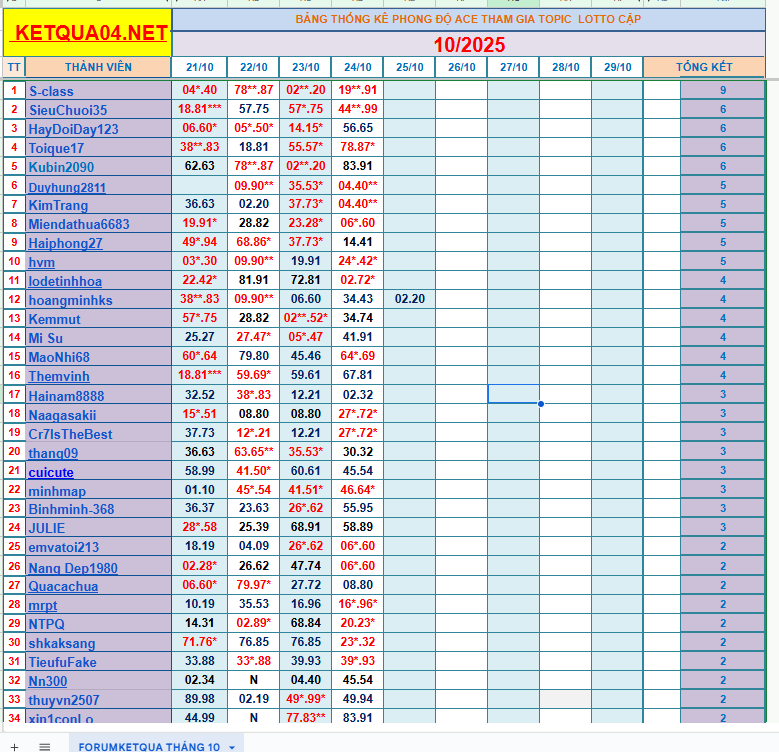Open the Nang Dep1980 profile link
The height and width of the screenshot is (752, 779).
(x=73, y=568)
